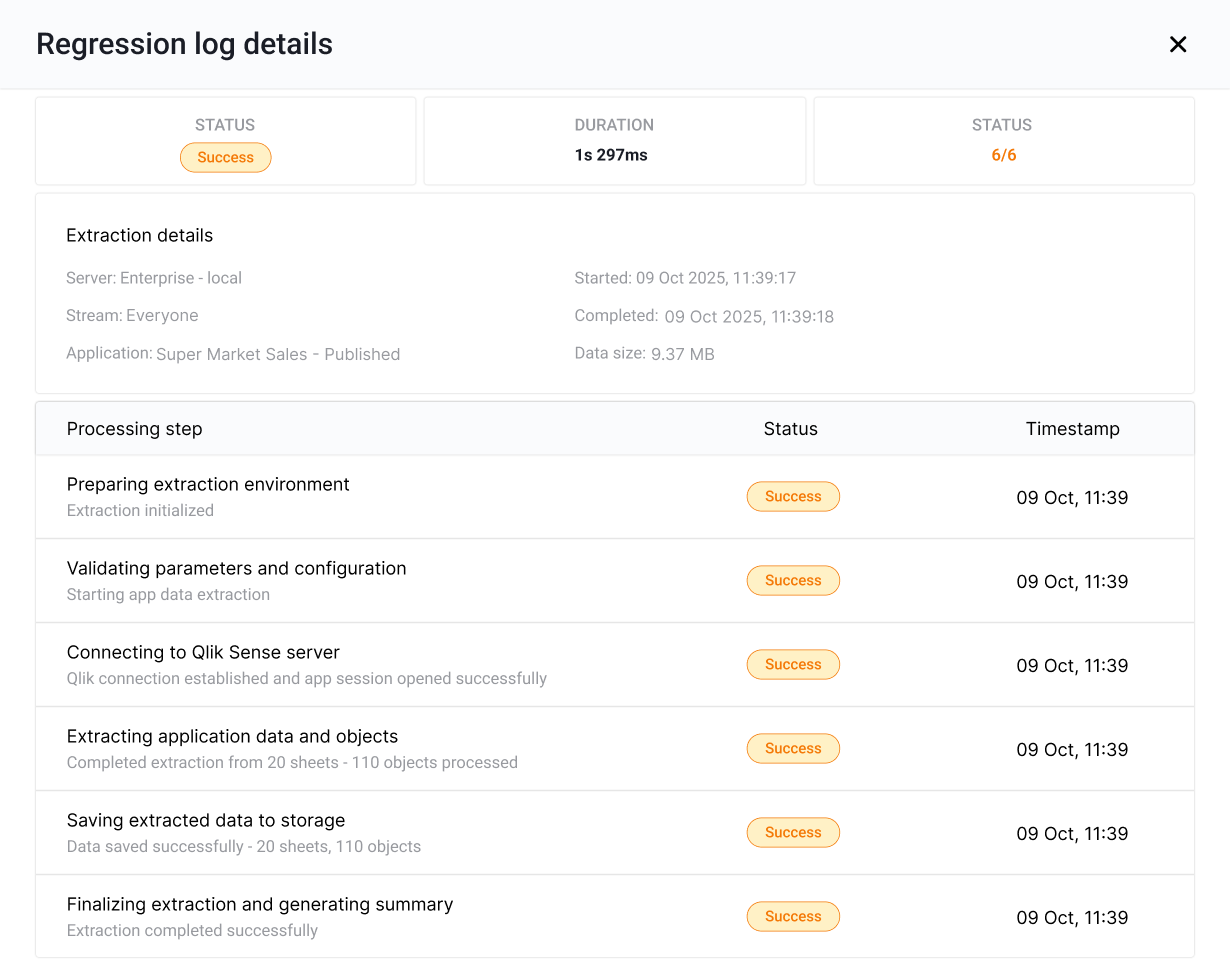Click the orange 6/6 status indicator
The width and height of the screenshot is (1230, 972).
coord(1002,155)
